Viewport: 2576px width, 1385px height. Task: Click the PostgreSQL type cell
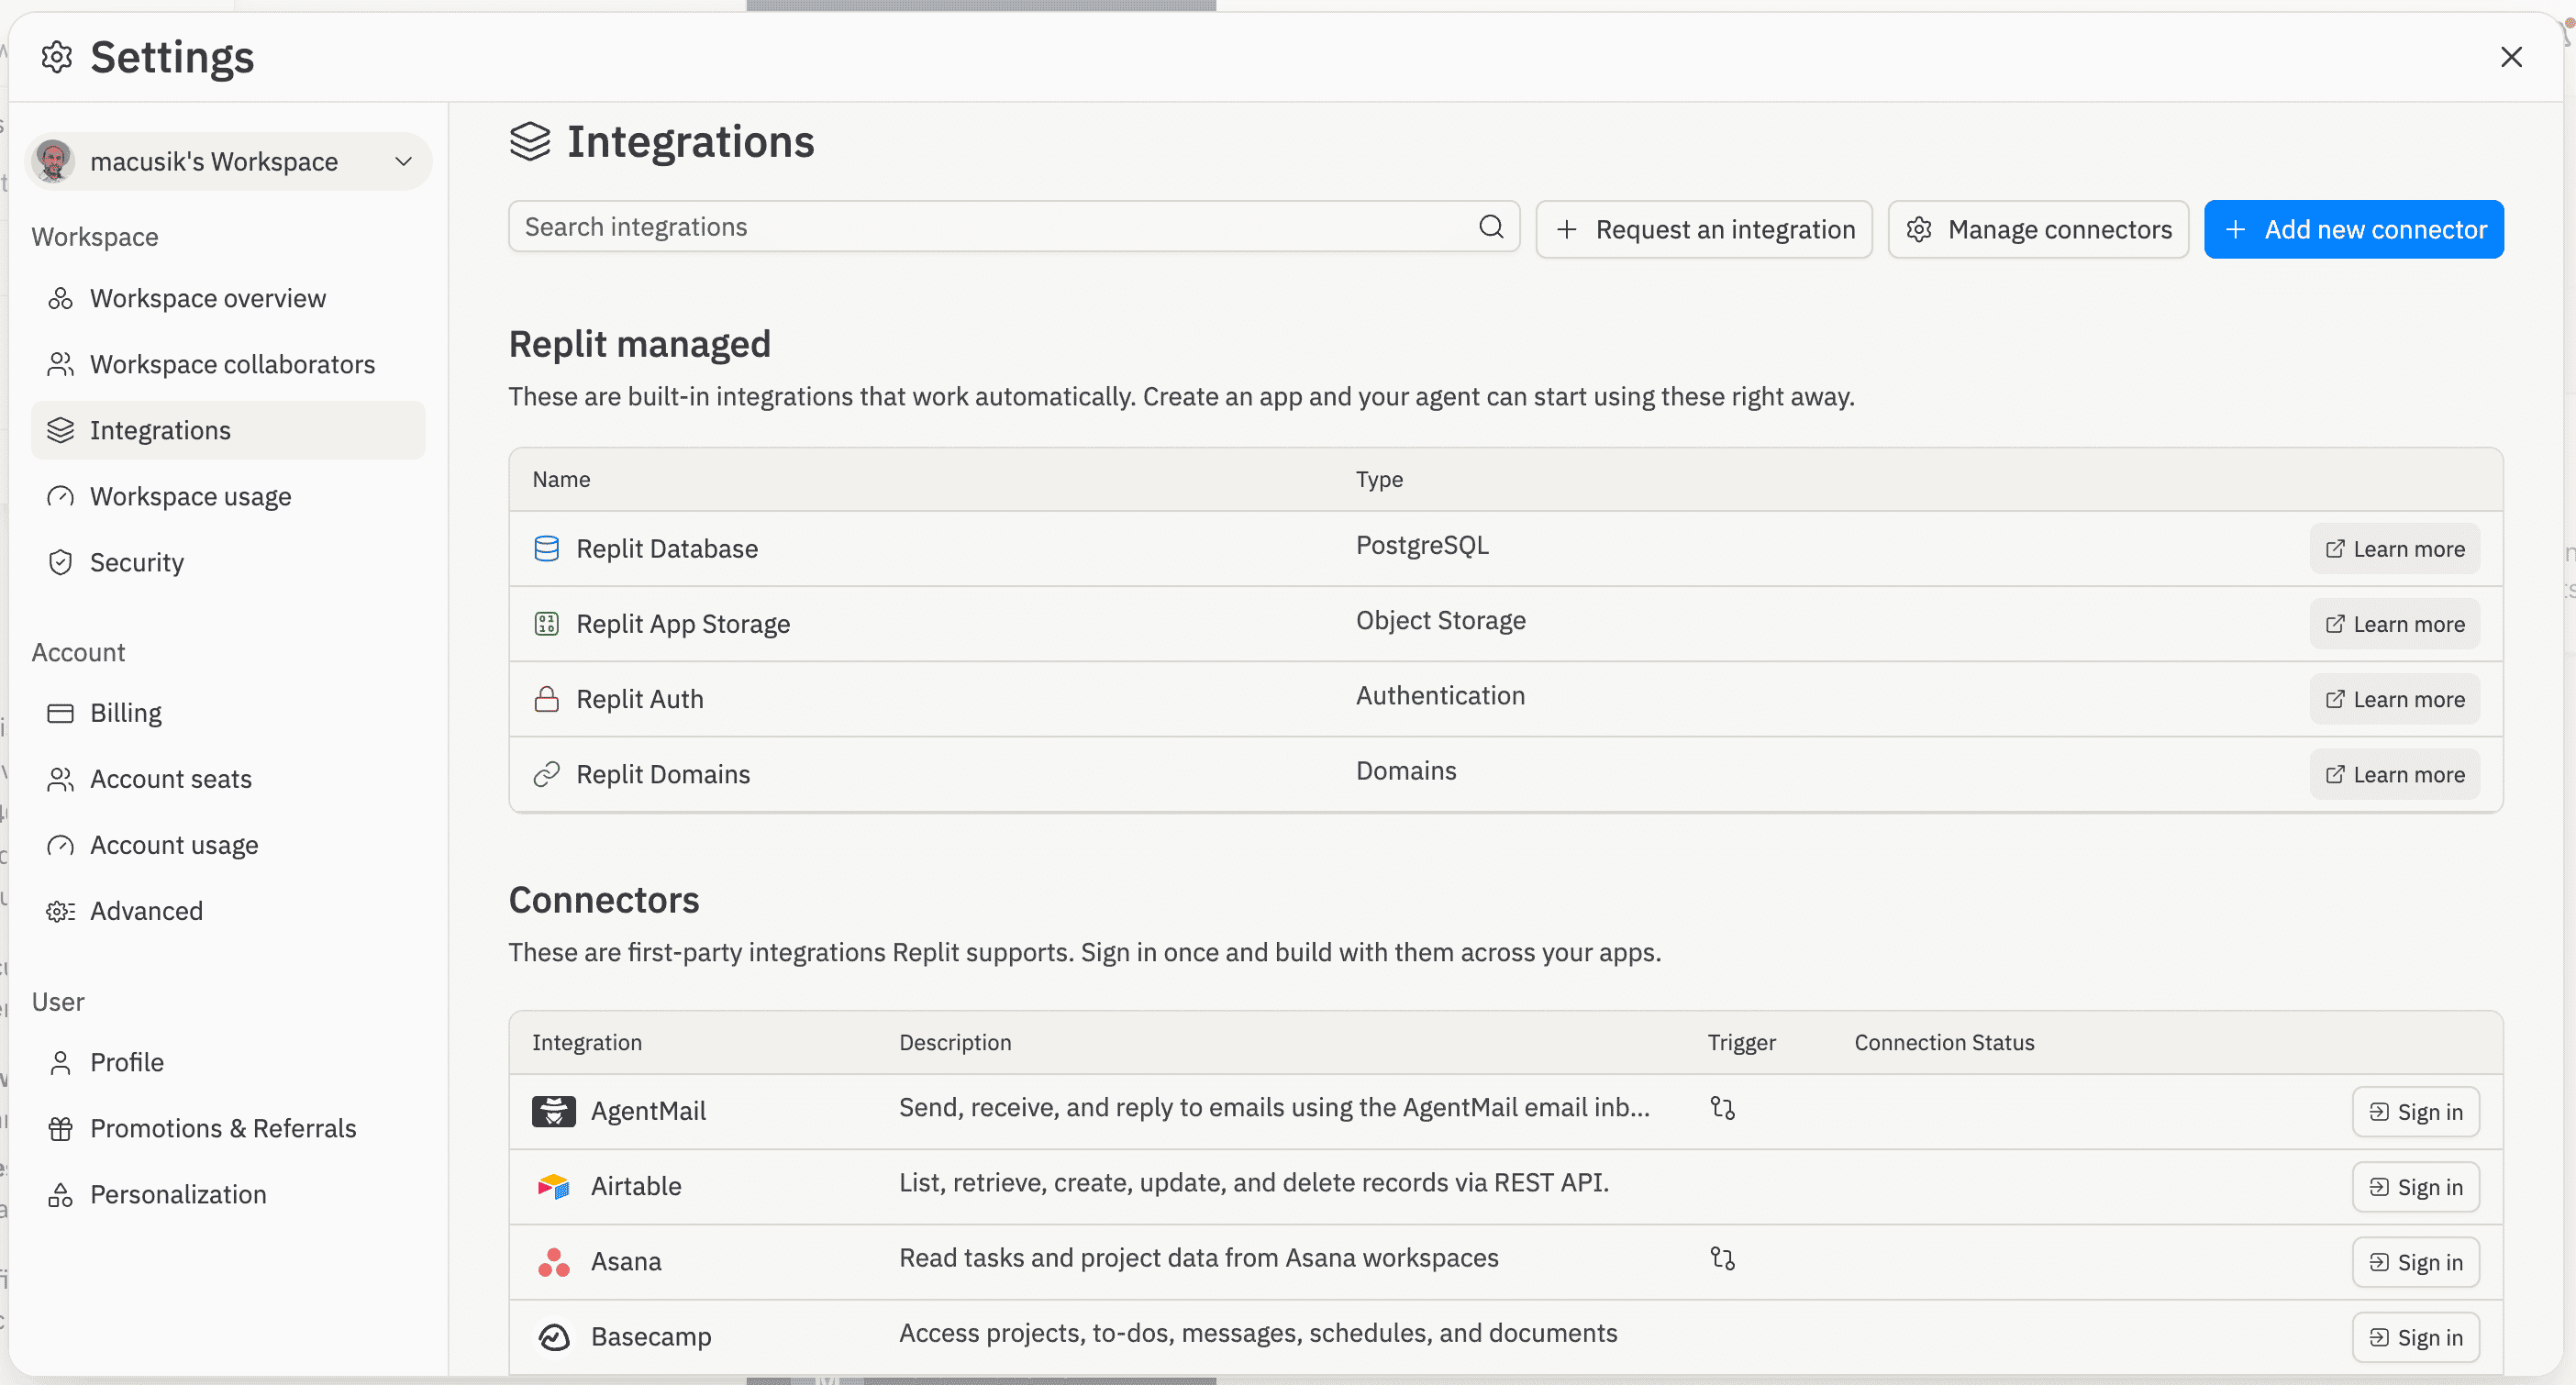[1422, 545]
